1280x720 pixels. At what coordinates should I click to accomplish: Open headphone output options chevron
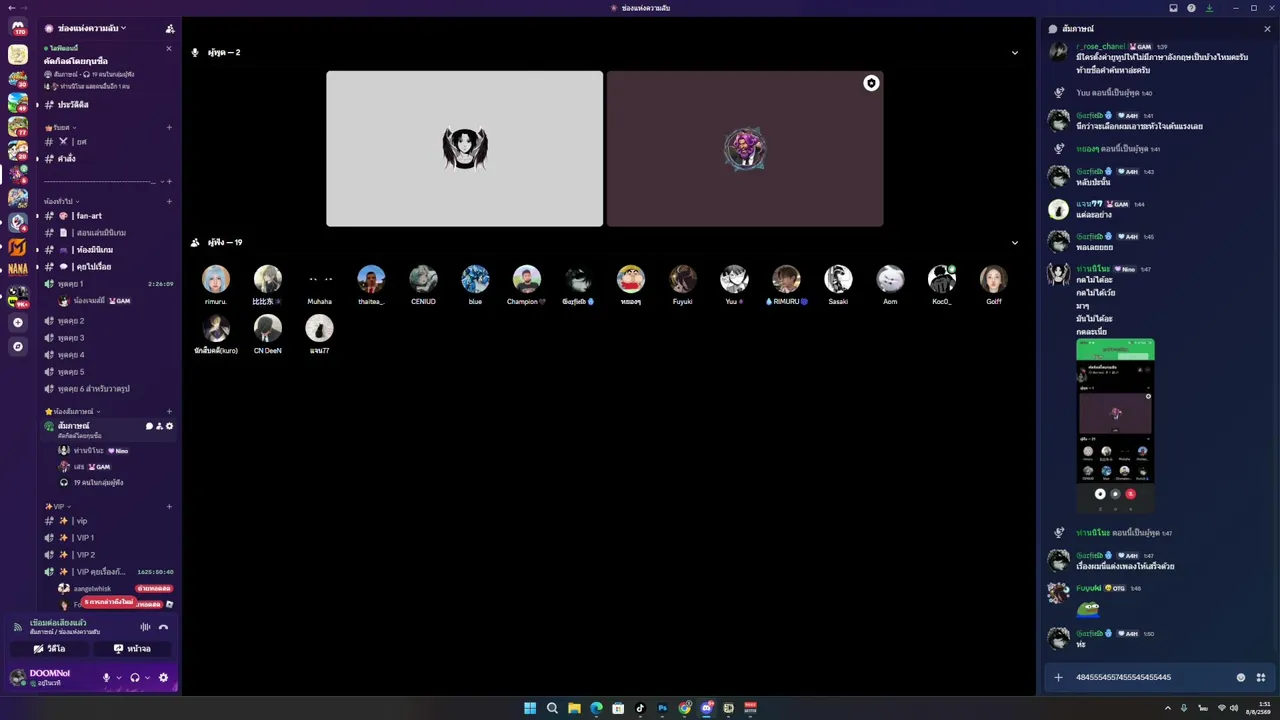(x=147, y=678)
